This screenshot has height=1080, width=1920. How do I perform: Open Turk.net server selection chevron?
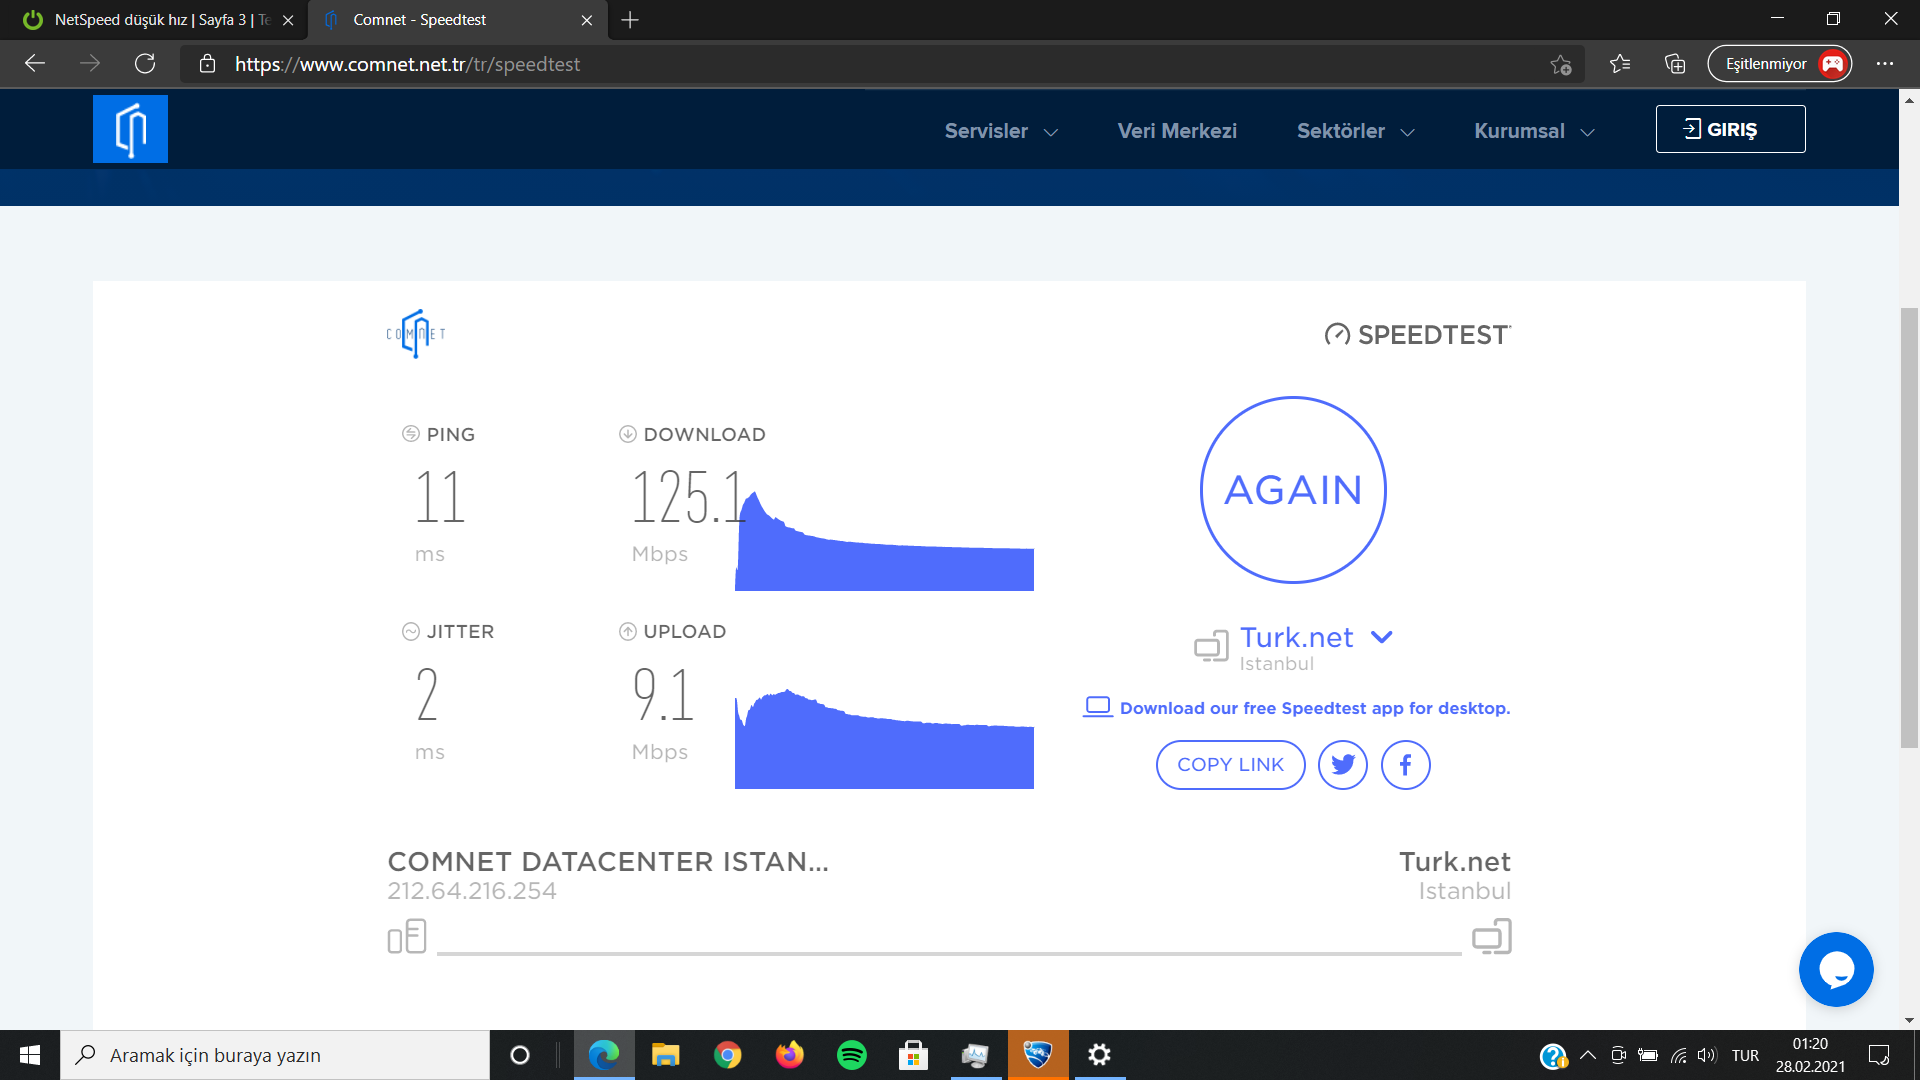[1382, 637]
